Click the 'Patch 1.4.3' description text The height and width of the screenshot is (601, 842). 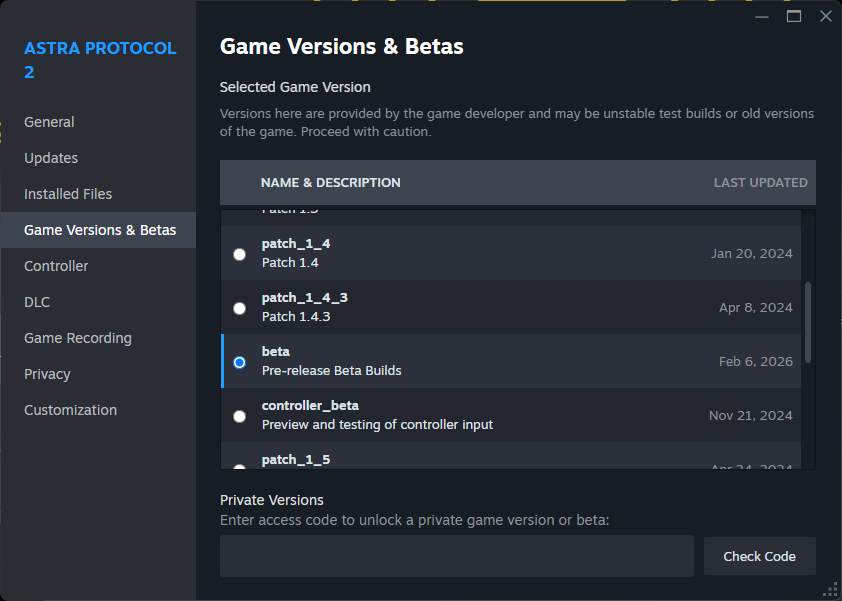point(296,316)
